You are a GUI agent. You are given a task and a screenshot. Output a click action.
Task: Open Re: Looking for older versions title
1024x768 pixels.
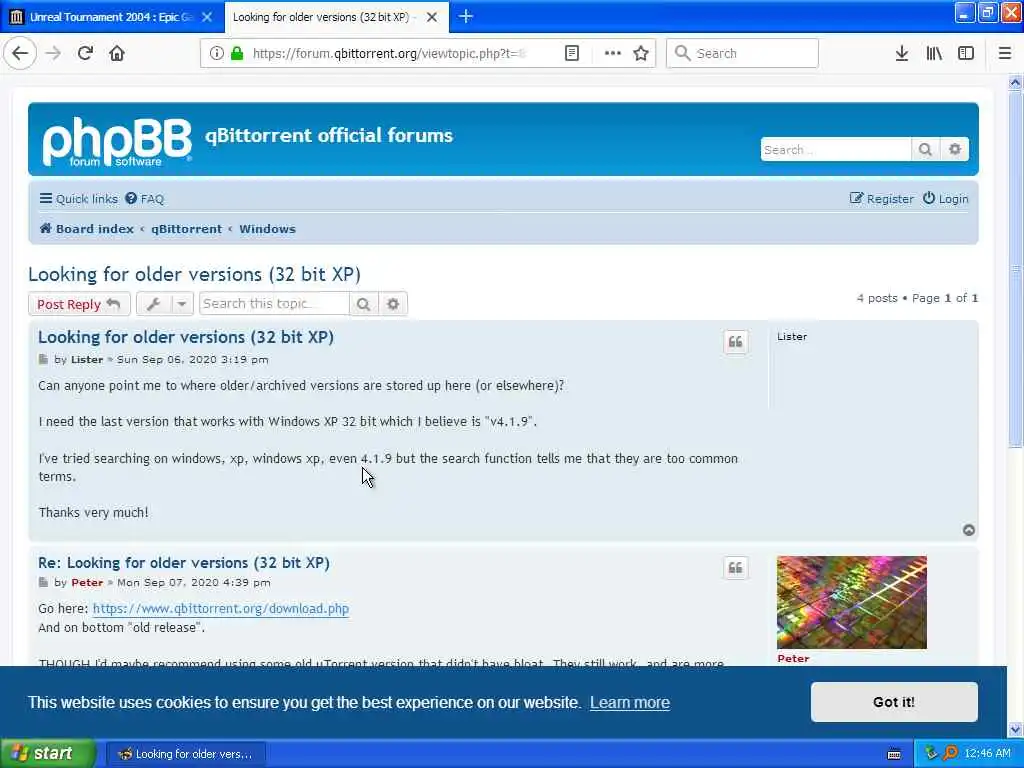point(184,563)
